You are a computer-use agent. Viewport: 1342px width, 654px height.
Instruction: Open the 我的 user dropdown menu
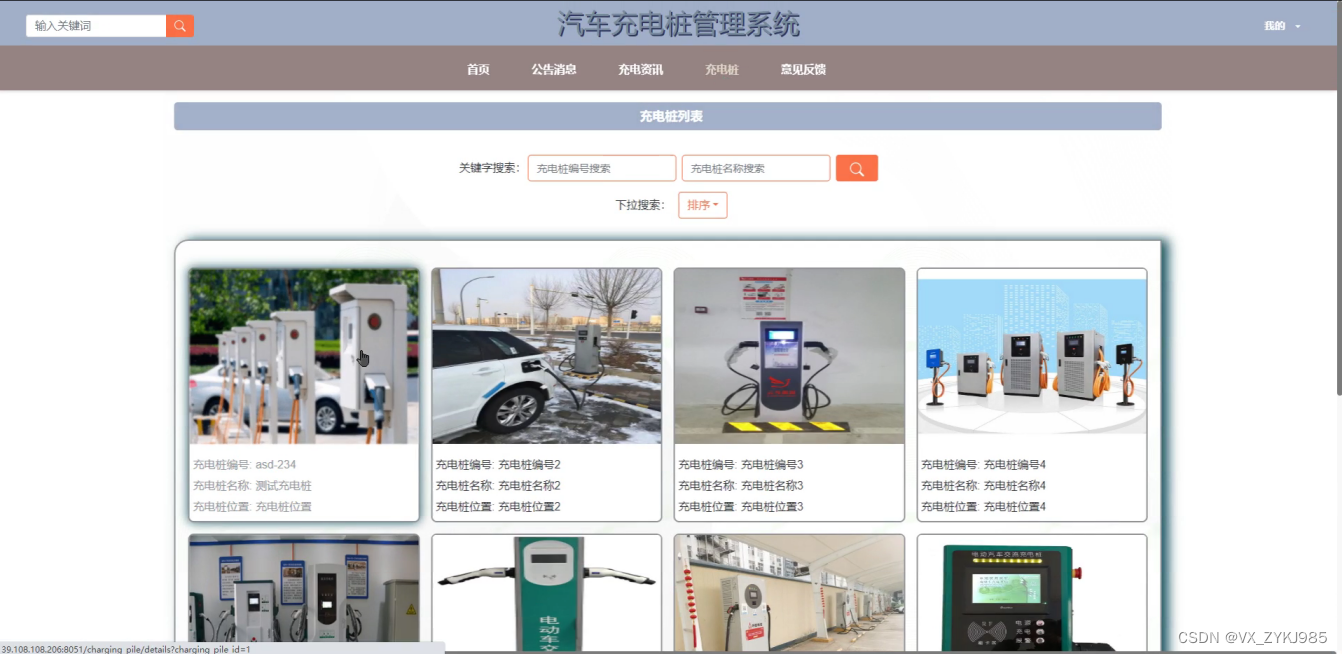point(1282,26)
